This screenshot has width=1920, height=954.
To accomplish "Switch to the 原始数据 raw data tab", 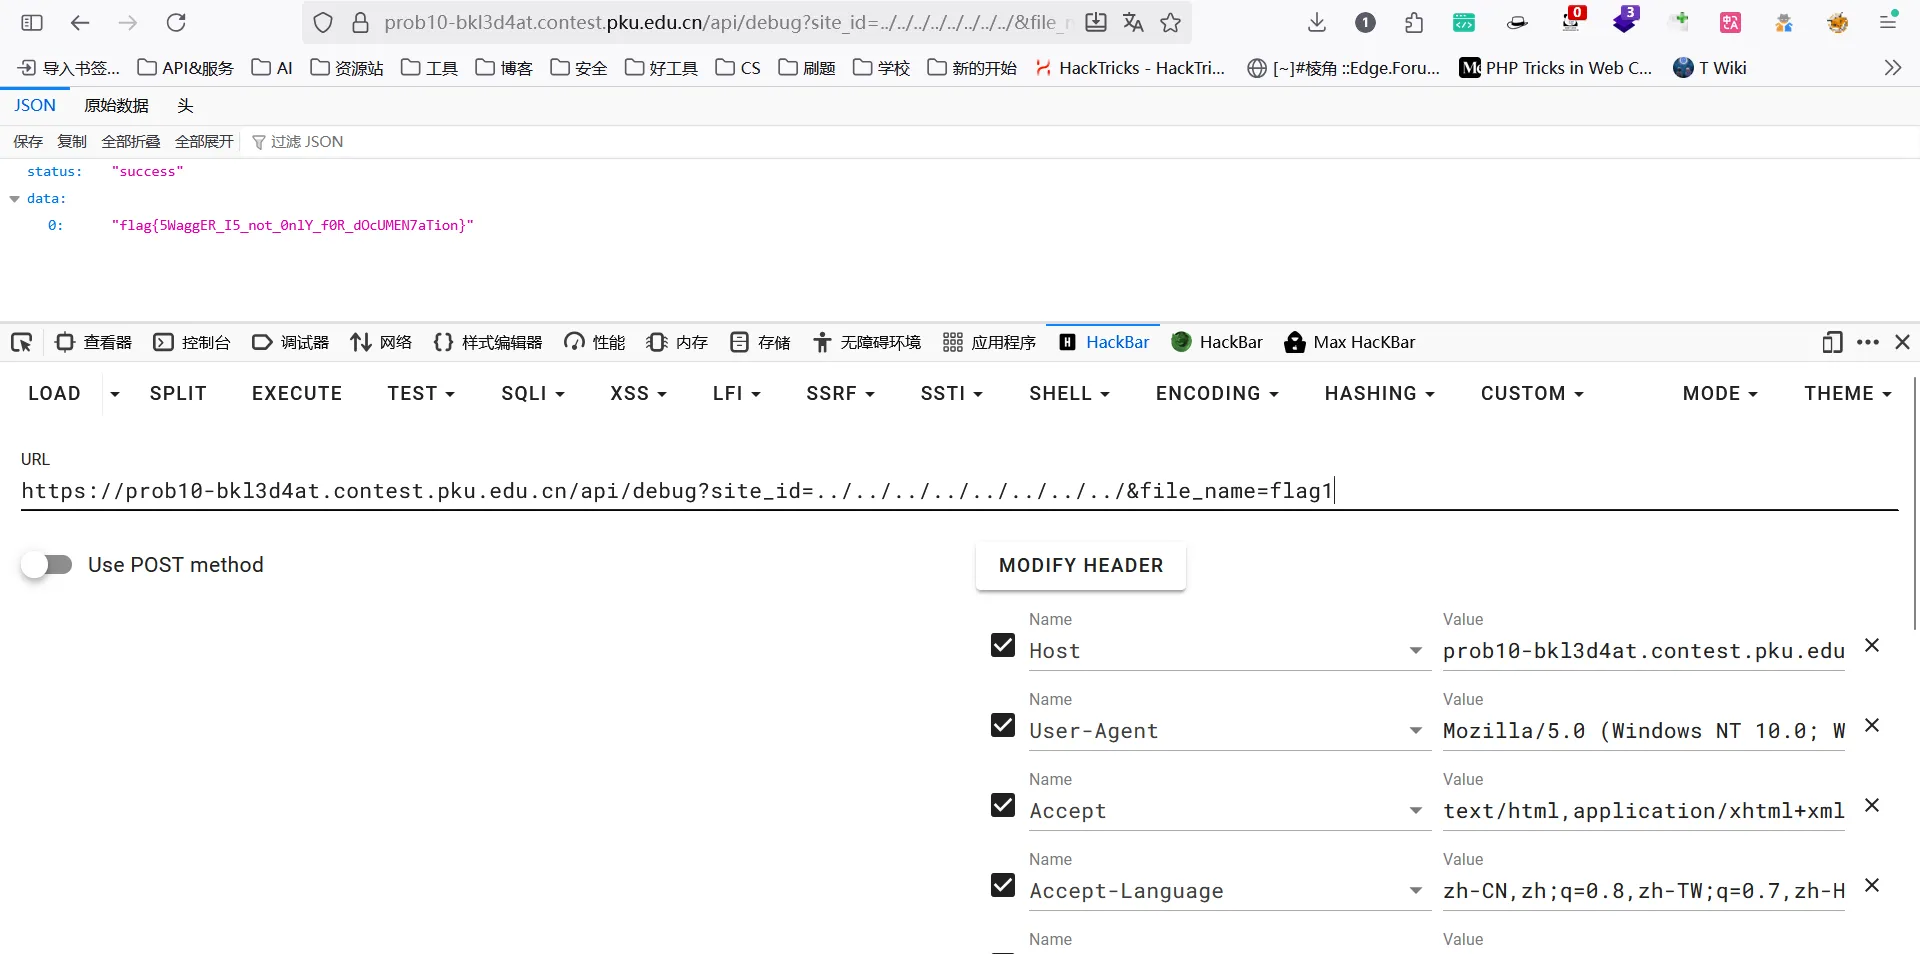I will tap(116, 106).
